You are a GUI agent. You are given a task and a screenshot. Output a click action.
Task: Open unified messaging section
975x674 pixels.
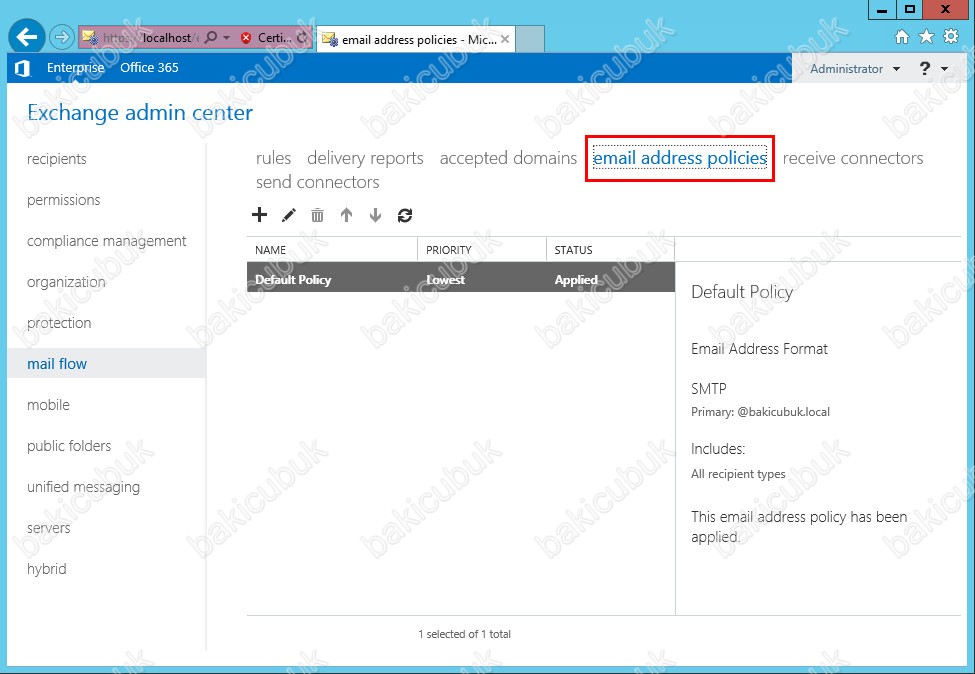click(x=83, y=487)
